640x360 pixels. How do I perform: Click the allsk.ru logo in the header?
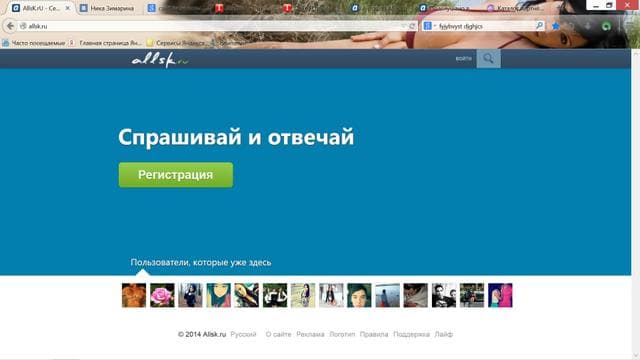pos(160,60)
